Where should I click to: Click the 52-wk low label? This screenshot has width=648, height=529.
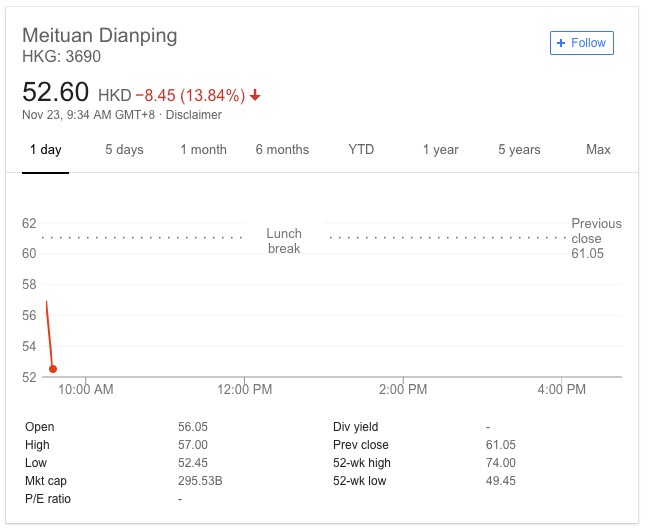tap(360, 481)
